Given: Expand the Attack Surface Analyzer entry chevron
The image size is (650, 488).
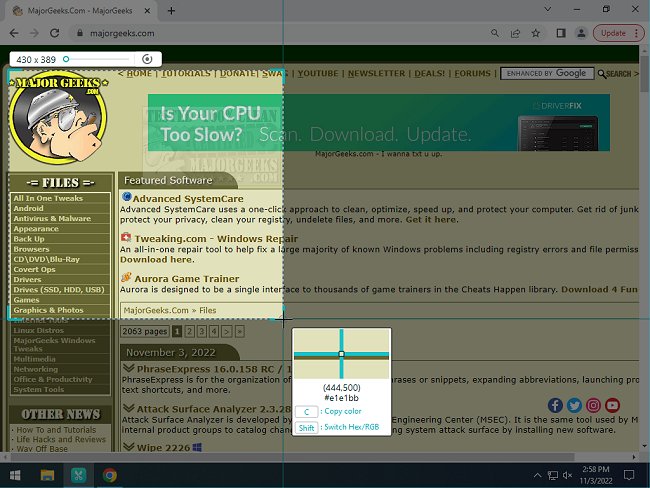Looking at the screenshot, I should [x=129, y=408].
